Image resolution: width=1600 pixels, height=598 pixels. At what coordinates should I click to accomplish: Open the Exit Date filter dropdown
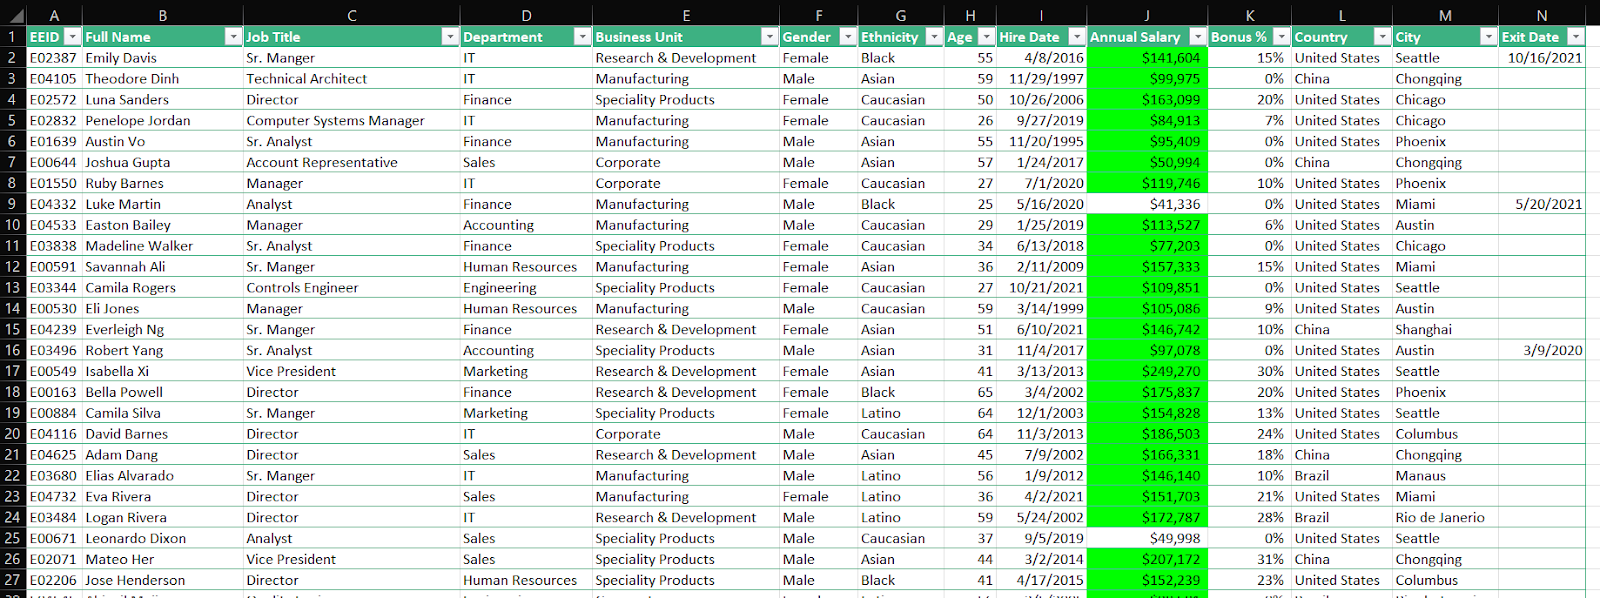[1575, 37]
